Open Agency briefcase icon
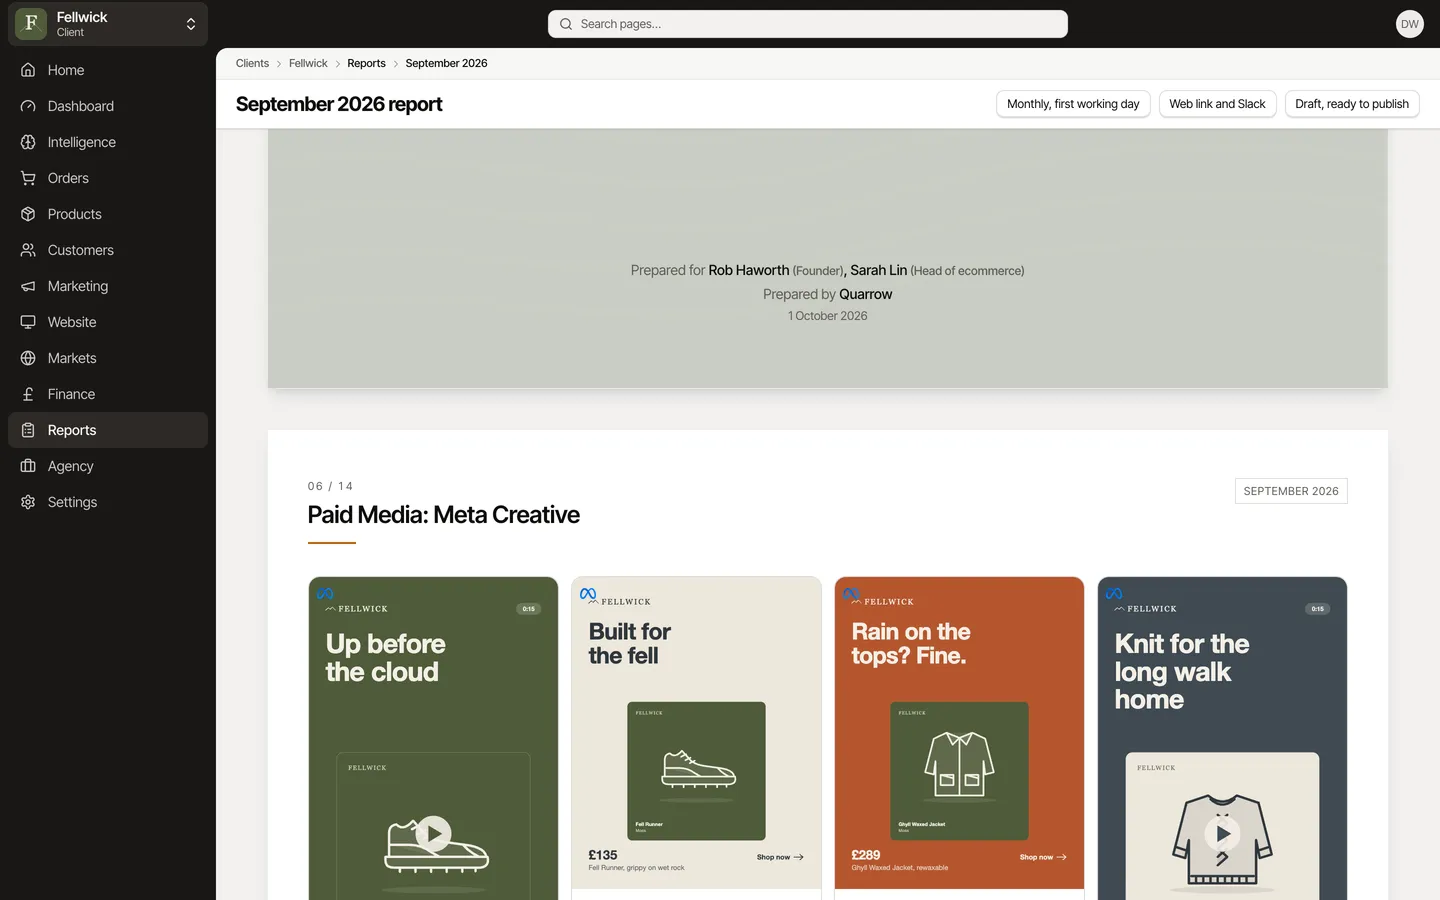The image size is (1440, 900). coord(28,466)
